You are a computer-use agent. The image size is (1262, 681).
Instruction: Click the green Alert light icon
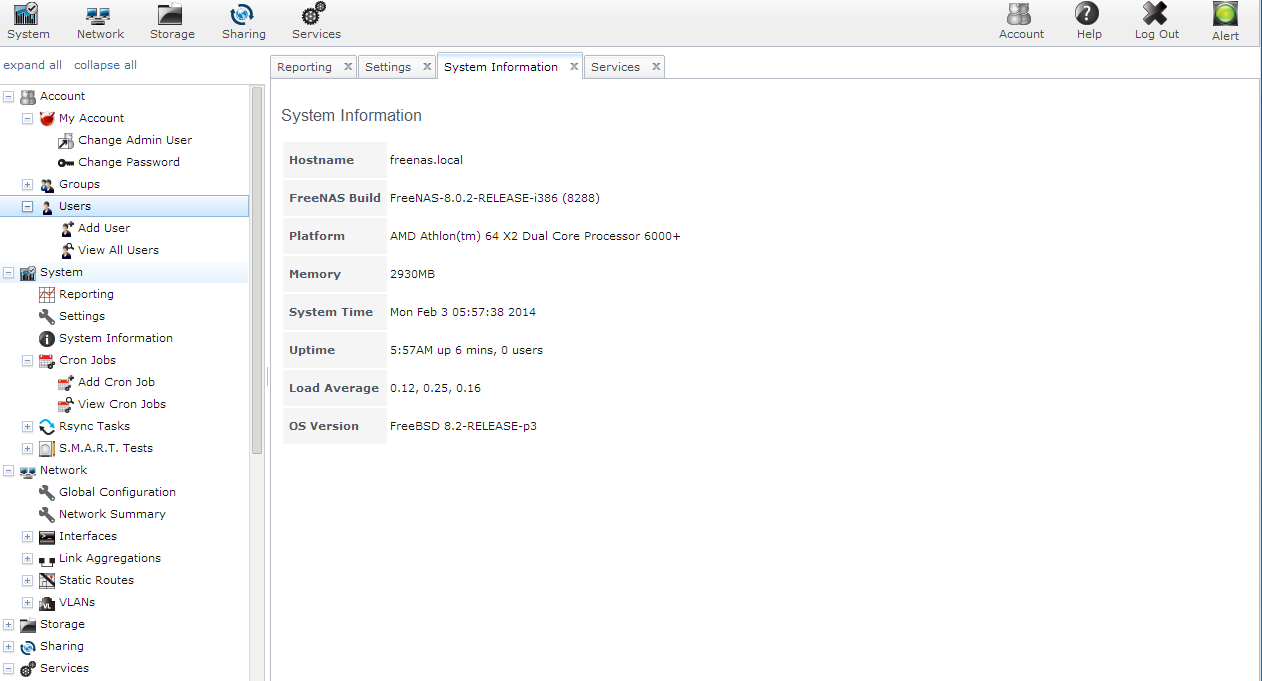coord(1225,14)
